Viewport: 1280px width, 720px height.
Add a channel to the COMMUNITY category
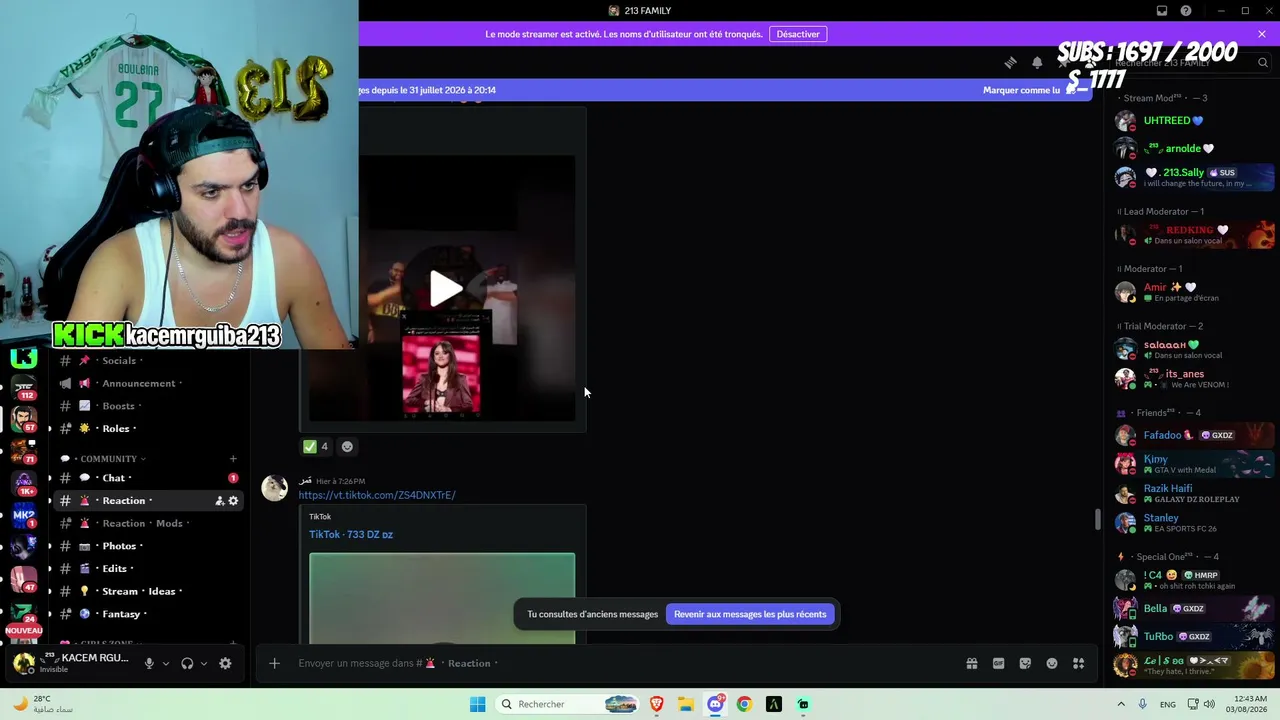(233, 459)
